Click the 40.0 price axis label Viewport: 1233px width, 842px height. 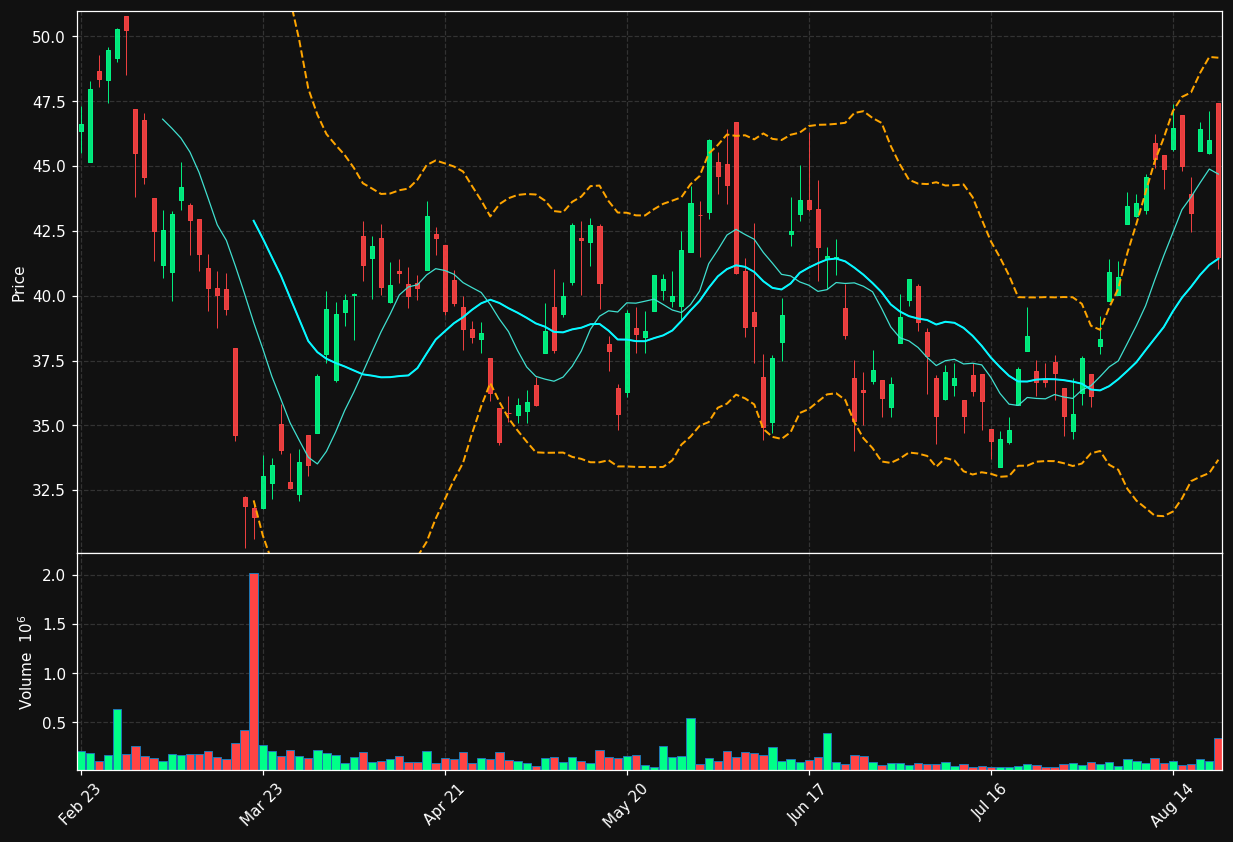[49, 297]
